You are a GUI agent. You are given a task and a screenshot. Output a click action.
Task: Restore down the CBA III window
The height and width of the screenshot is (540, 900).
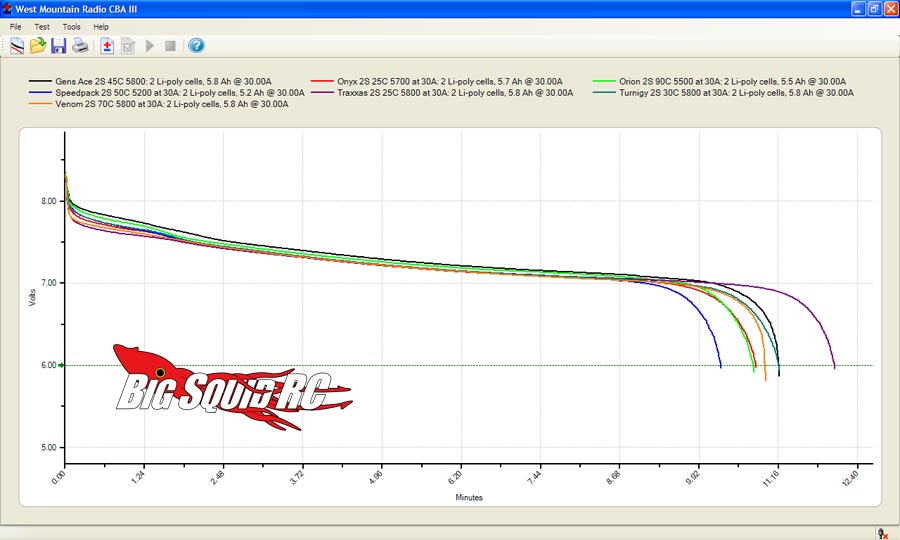[874, 9]
